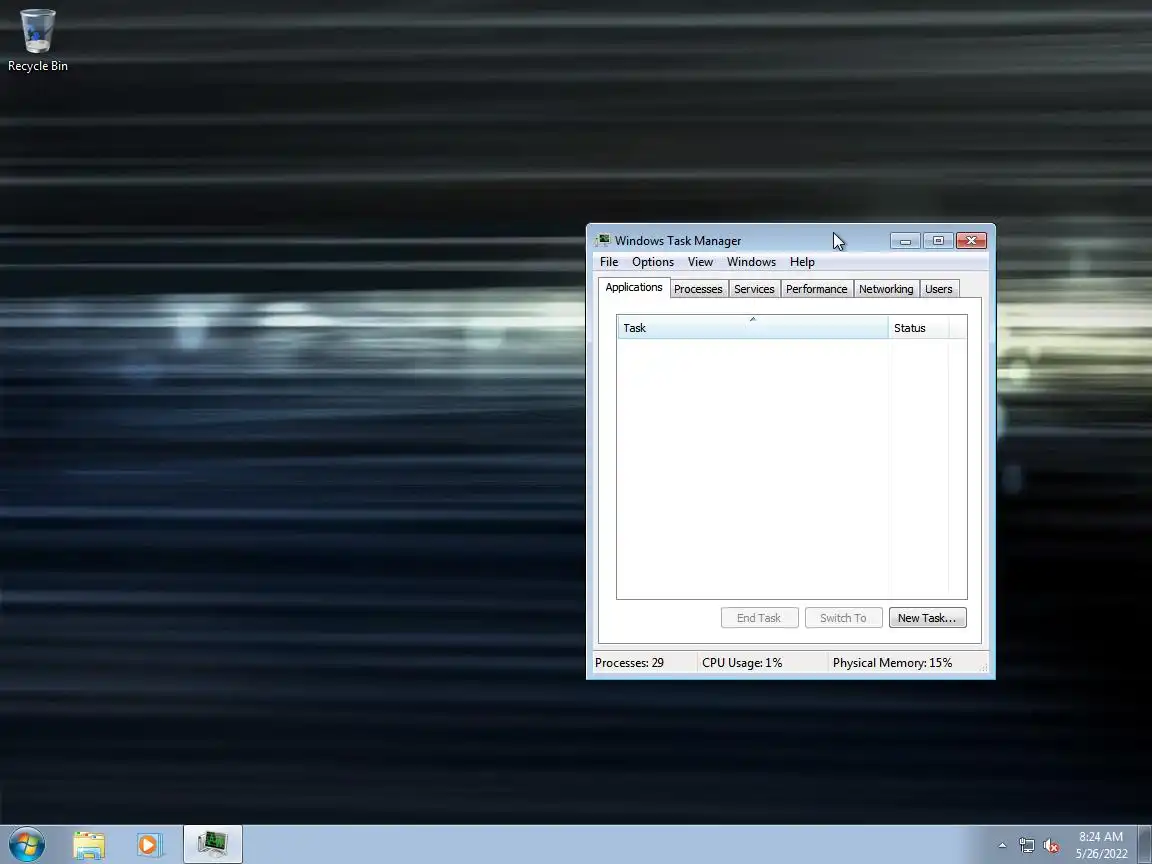The width and height of the screenshot is (1152, 864).
Task: Launch Windows Explorer from taskbar
Action: tap(89, 845)
